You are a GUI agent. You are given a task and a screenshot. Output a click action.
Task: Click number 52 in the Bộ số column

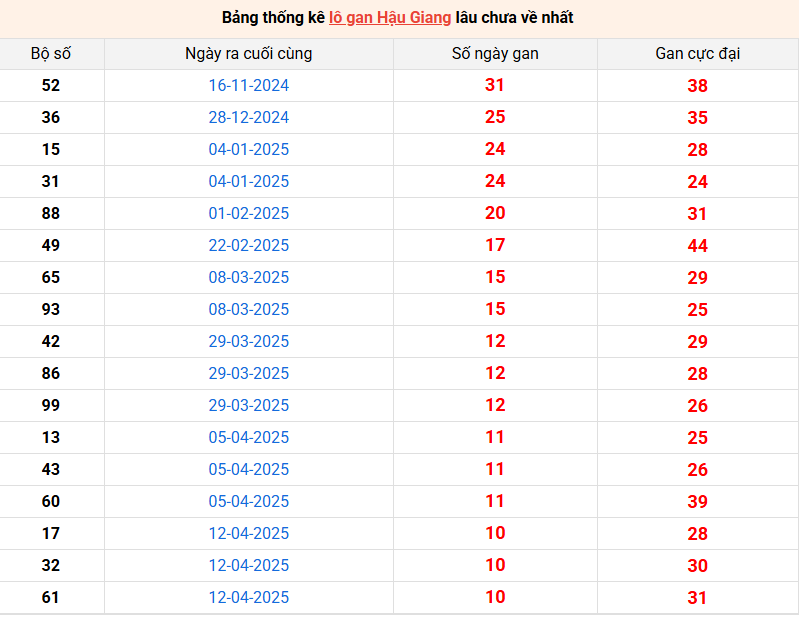tap(51, 86)
